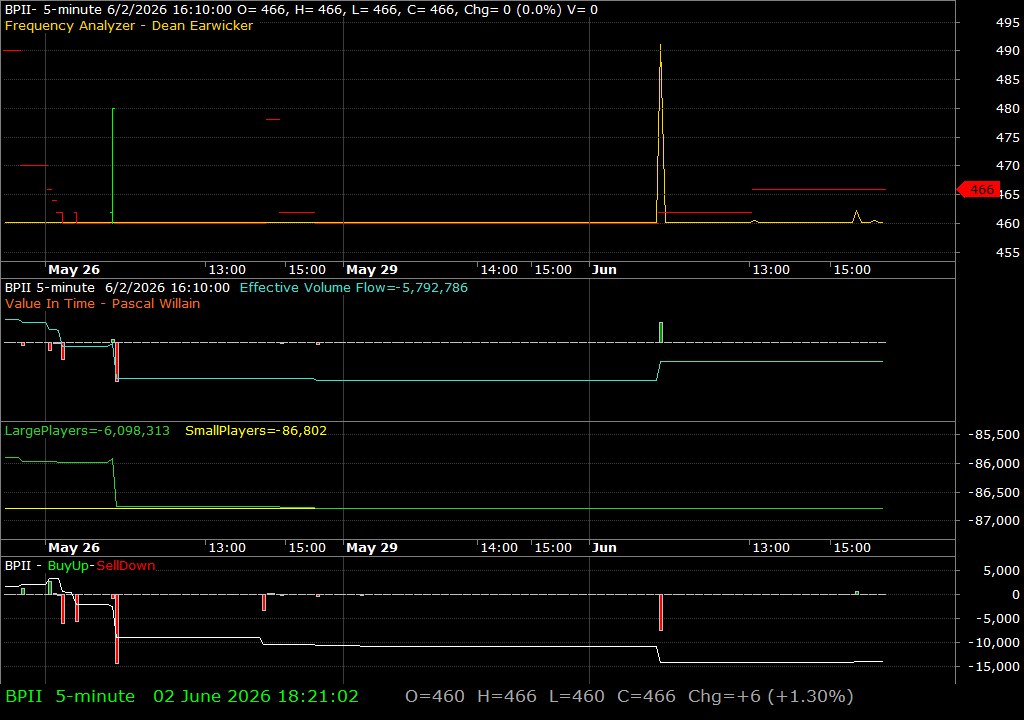Image resolution: width=1024 pixels, height=720 pixels.
Task: Click price level 495 on right axis
Action: pos(1007,22)
